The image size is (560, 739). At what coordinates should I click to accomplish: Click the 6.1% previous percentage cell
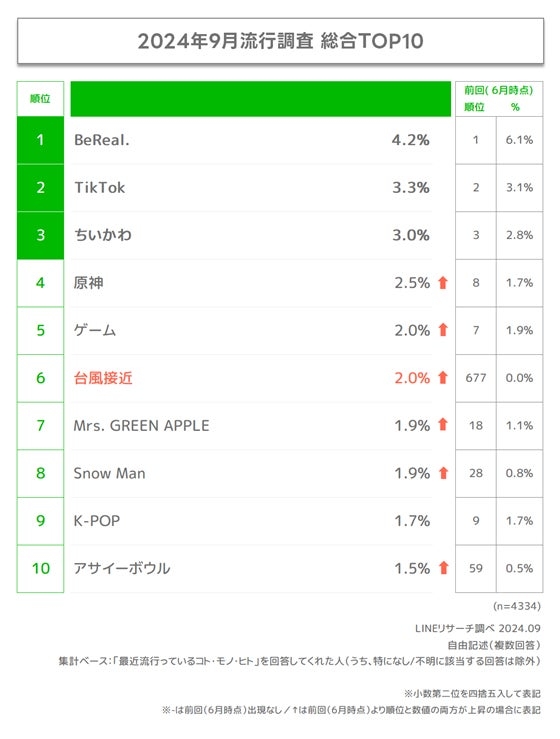[x=519, y=140]
